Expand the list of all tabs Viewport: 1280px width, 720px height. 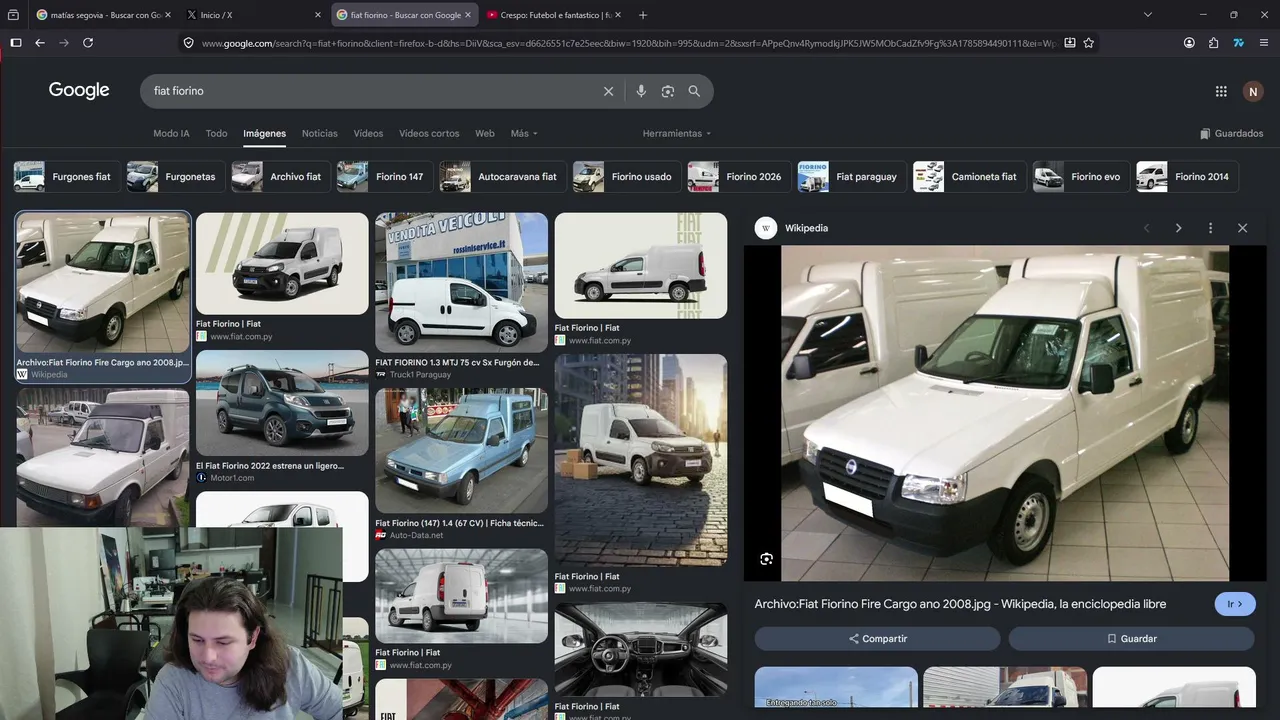pyautogui.click(x=1148, y=15)
